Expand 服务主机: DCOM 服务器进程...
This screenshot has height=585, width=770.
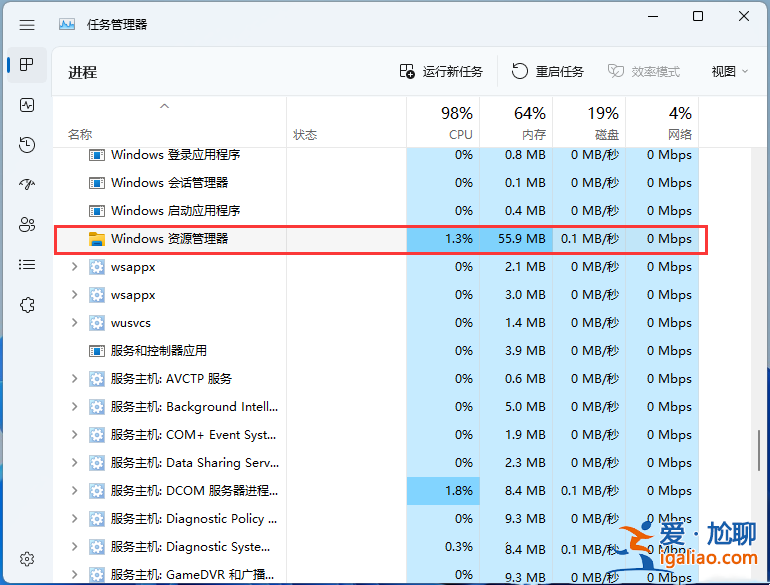coord(75,491)
